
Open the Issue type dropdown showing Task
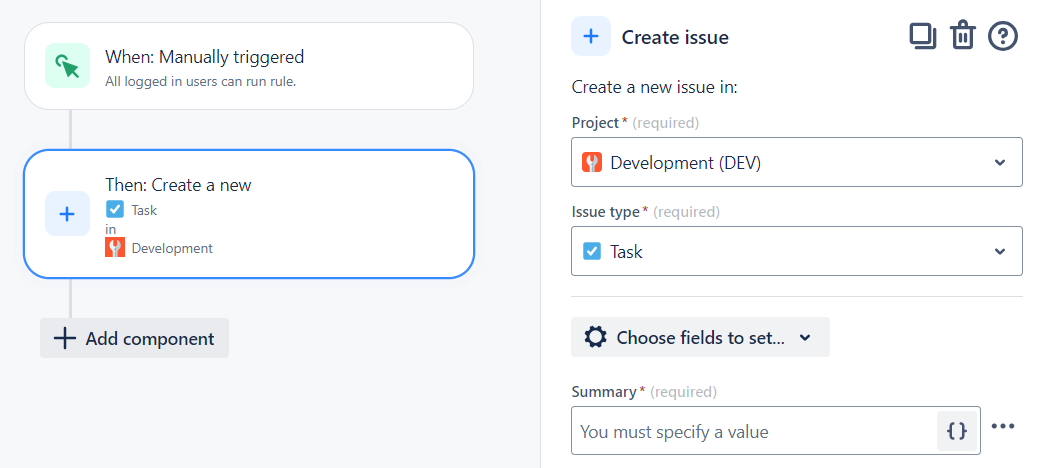tap(796, 251)
